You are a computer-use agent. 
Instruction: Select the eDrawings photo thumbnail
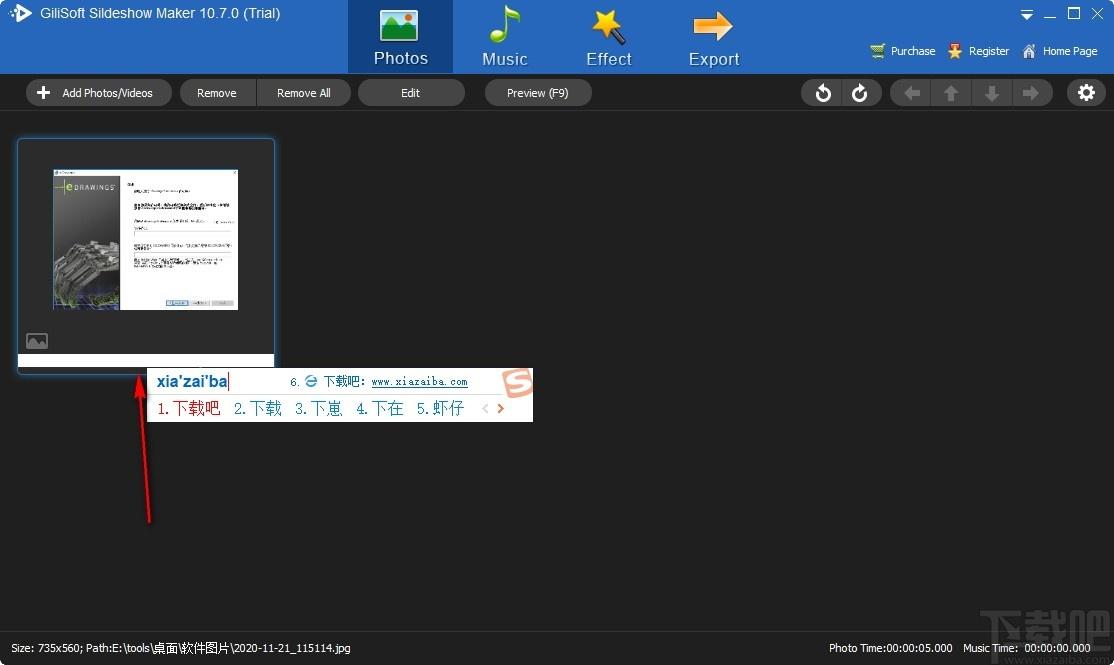click(146, 239)
